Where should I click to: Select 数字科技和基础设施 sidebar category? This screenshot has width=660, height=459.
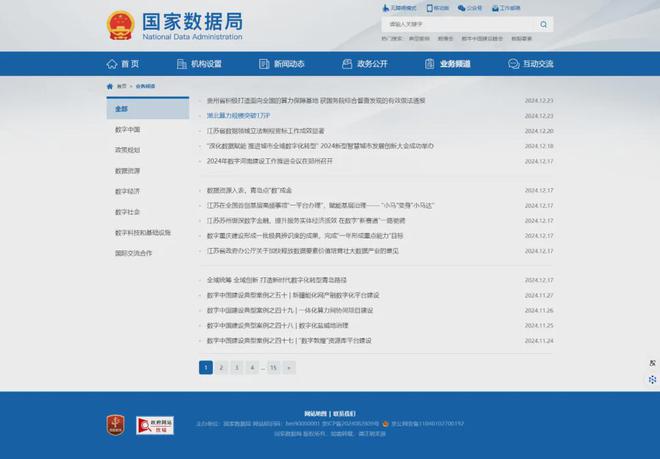click(143, 233)
